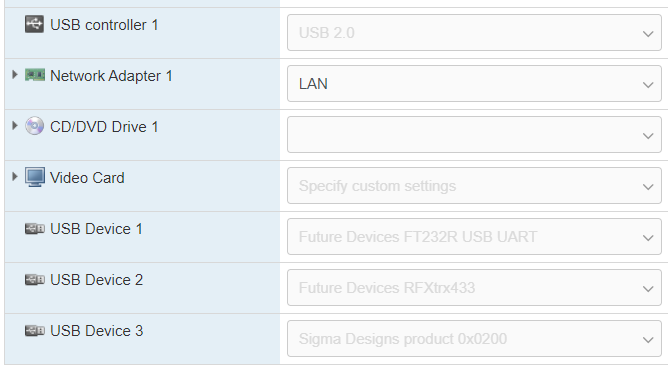Expand the Video Card section

pyautogui.click(x=14, y=176)
